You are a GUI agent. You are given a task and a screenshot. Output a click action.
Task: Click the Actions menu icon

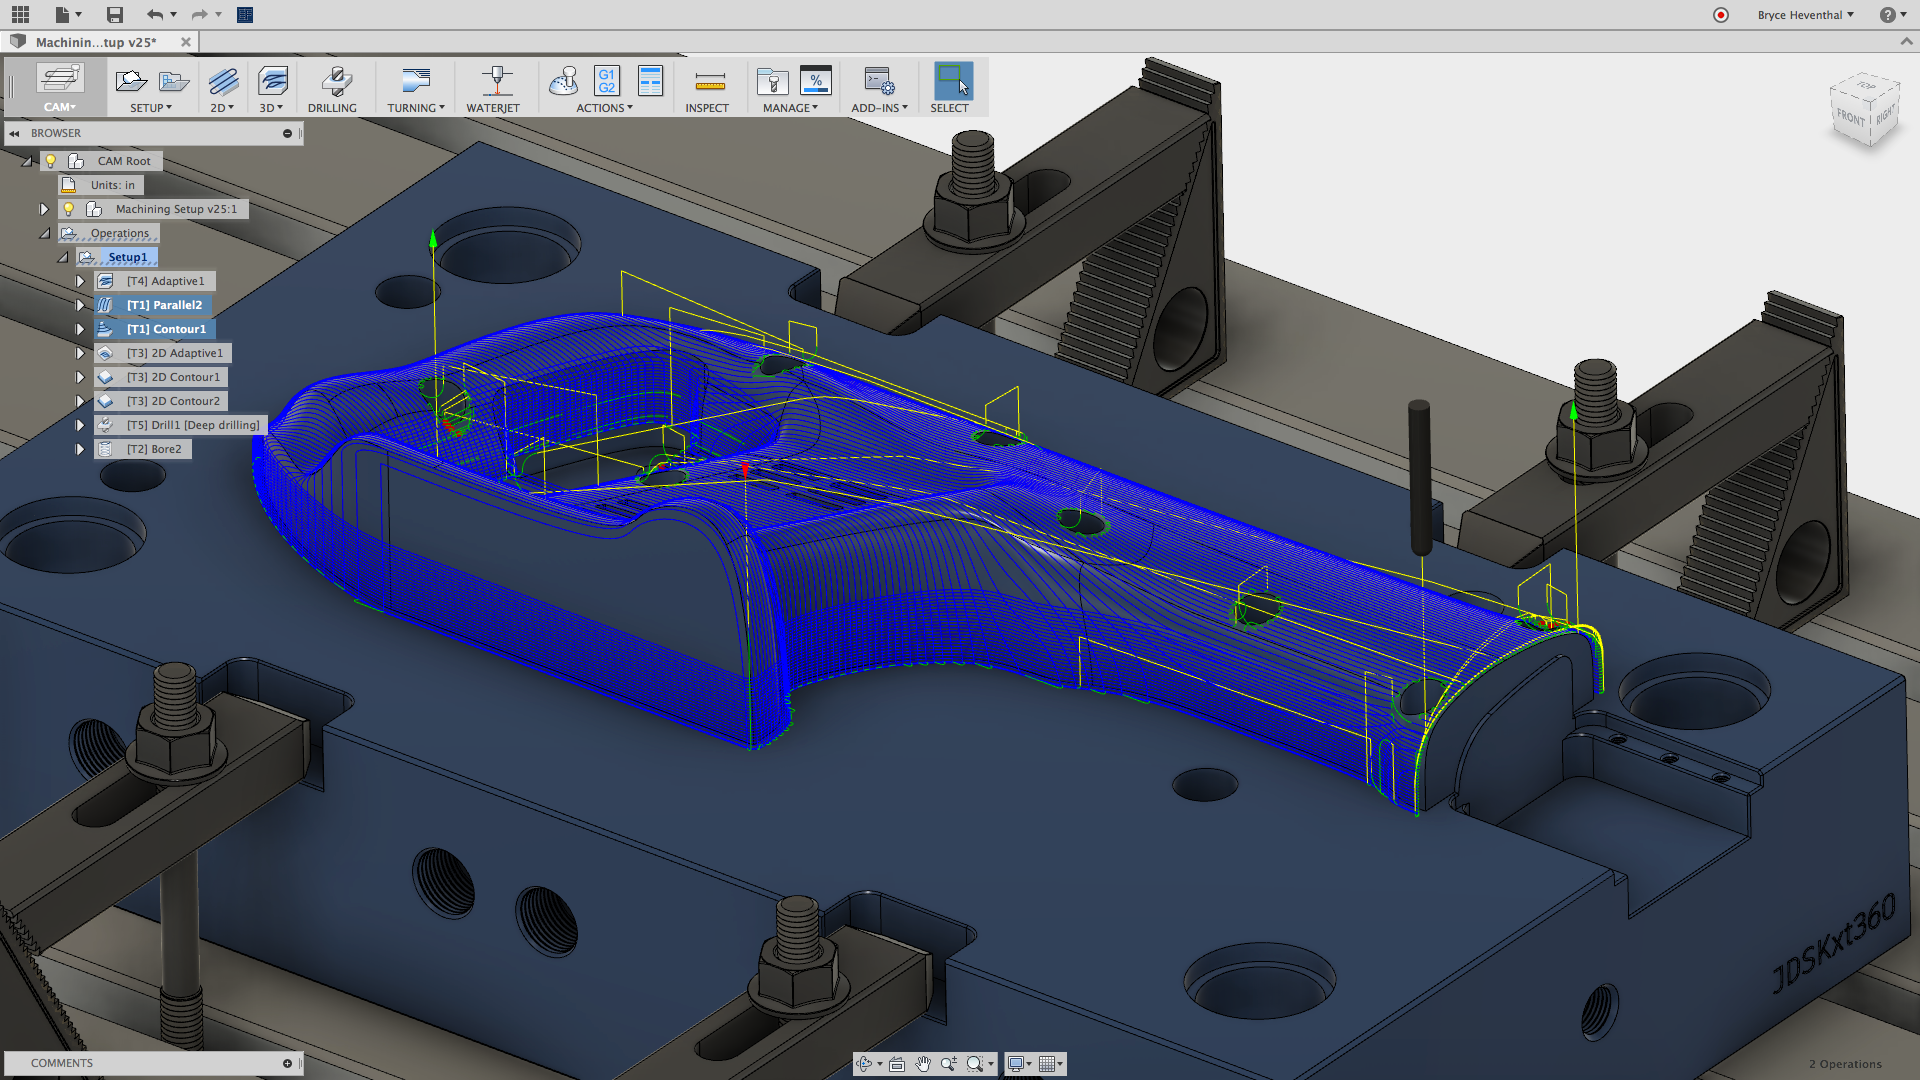(x=603, y=107)
